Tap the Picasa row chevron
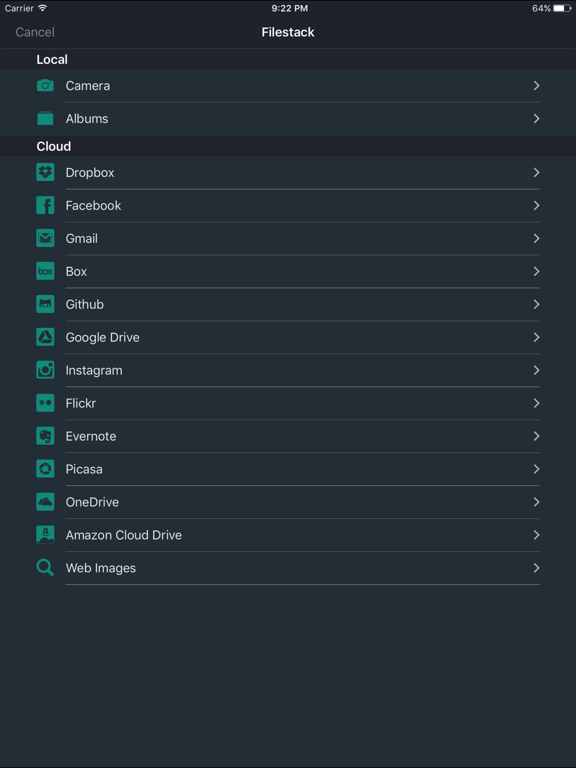Screen dimensions: 576x768 536,469
